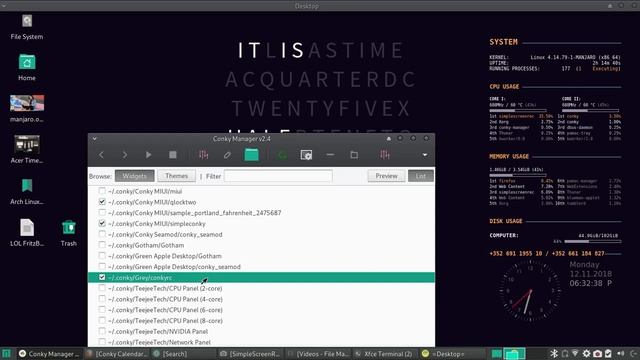The width and height of the screenshot is (640, 360).
Task: Switch browse mode to Widgets
Action: pos(135,176)
